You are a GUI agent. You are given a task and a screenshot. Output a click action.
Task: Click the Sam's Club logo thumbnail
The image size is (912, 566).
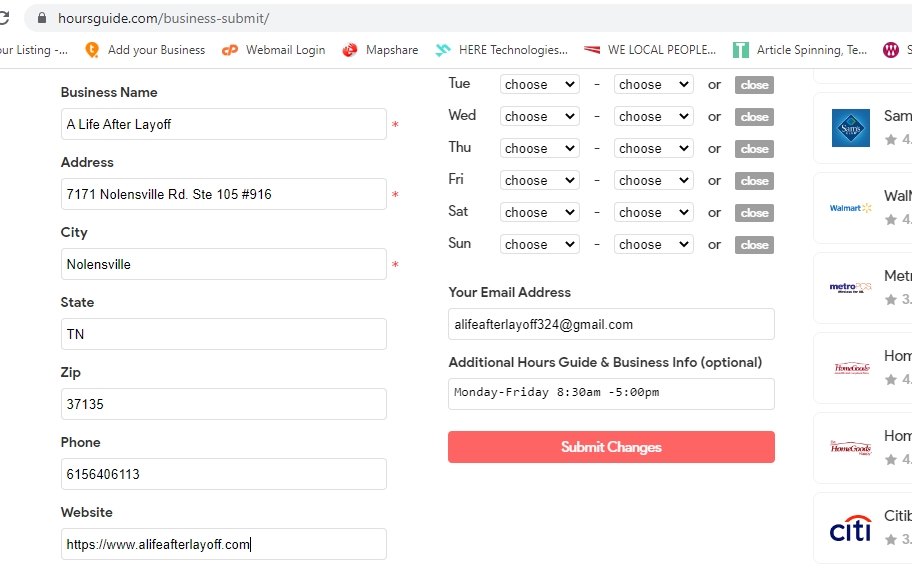point(850,128)
